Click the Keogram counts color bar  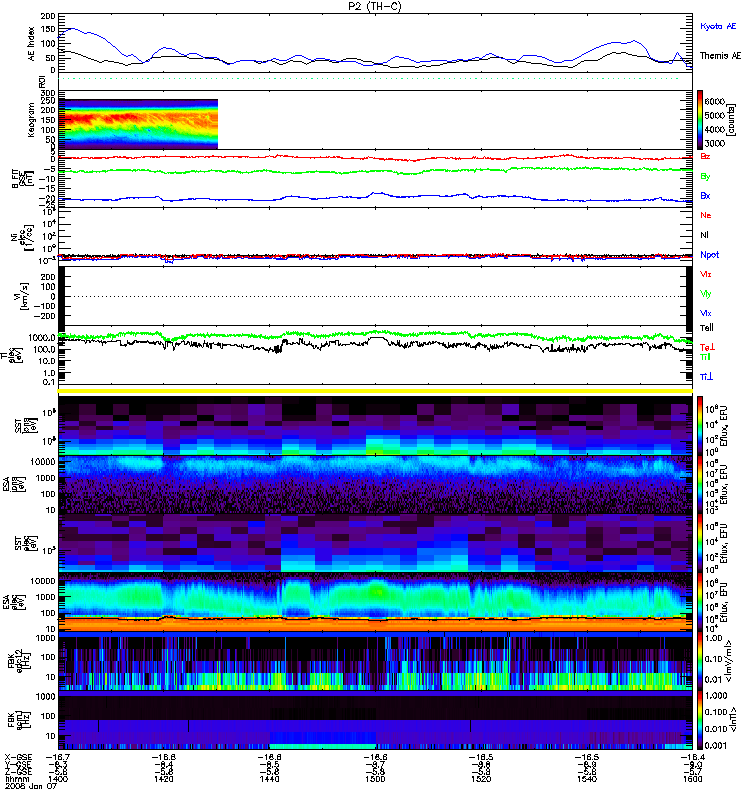[700, 120]
